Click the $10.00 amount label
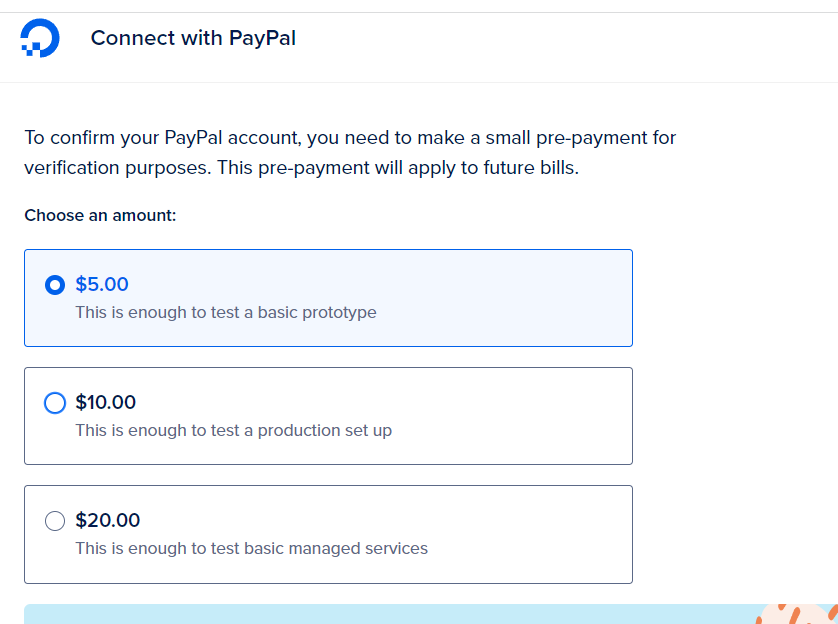 pos(105,403)
